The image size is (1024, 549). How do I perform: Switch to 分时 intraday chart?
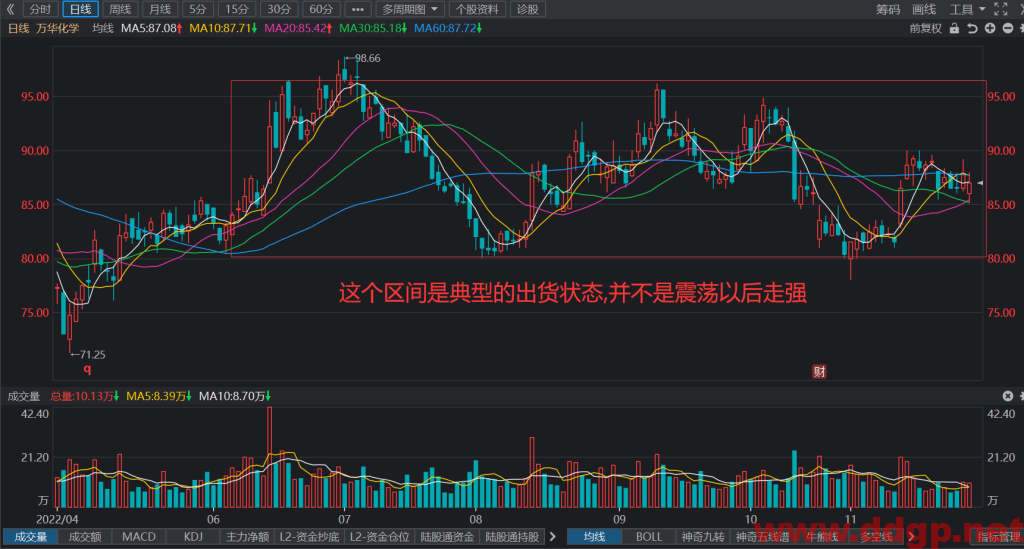point(40,9)
